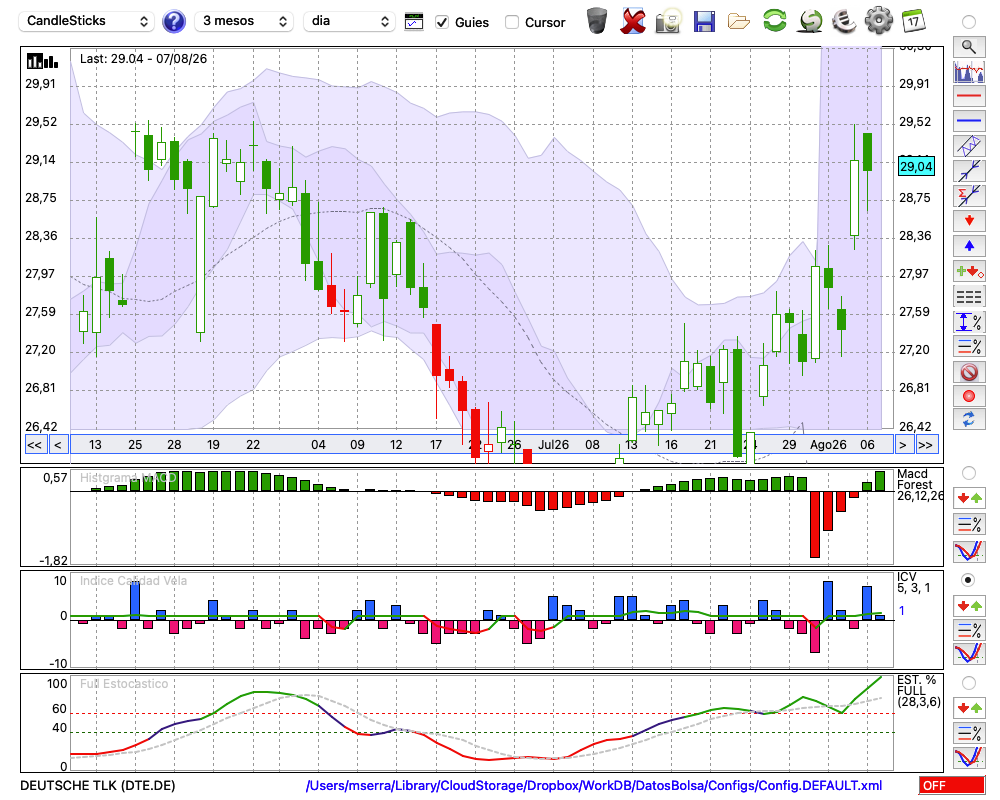Toggle the red OFF indicator

(952, 785)
